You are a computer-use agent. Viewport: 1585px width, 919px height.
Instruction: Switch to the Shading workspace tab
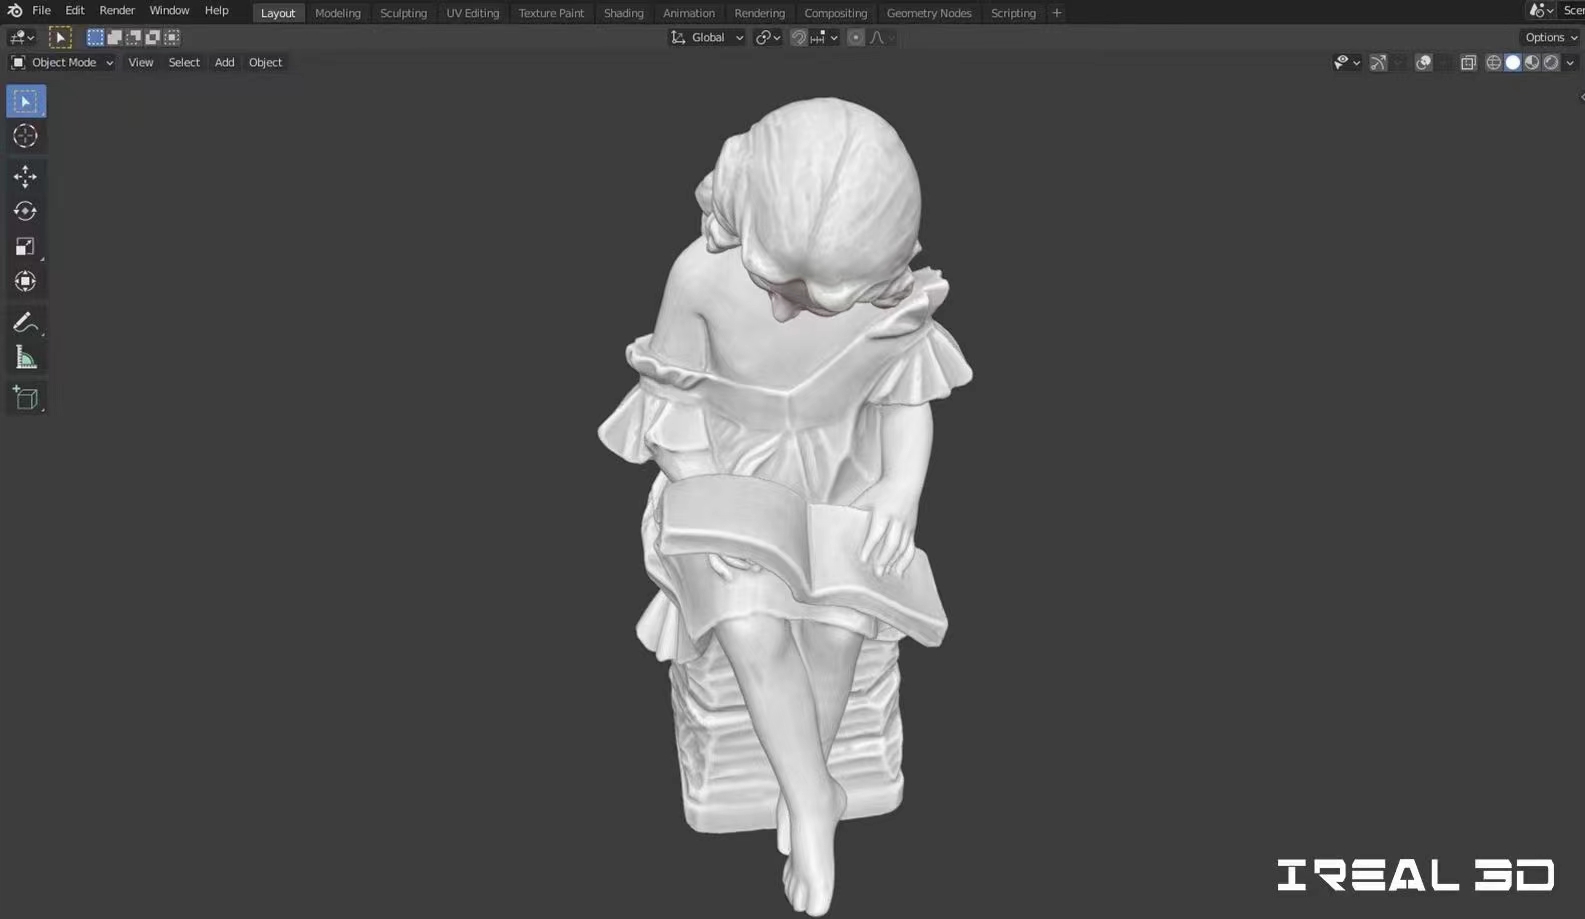tap(624, 13)
